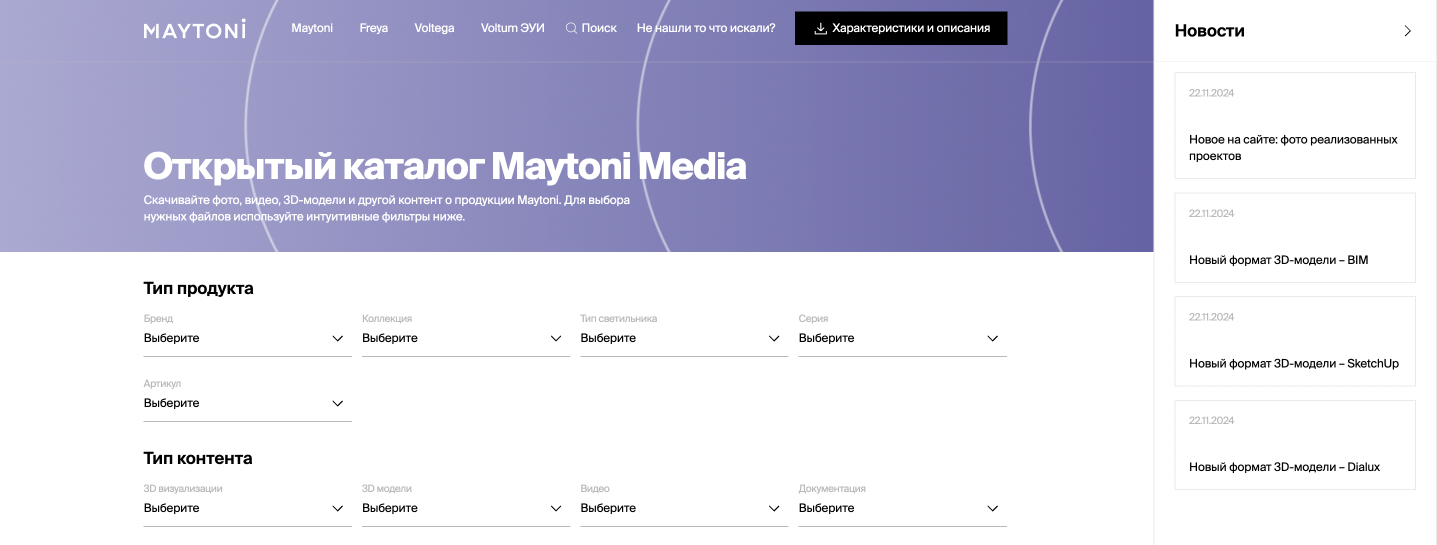The width and height of the screenshot is (1437, 545).
Task: Click the Новости panel heading
Action: [x=1210, y=31]
